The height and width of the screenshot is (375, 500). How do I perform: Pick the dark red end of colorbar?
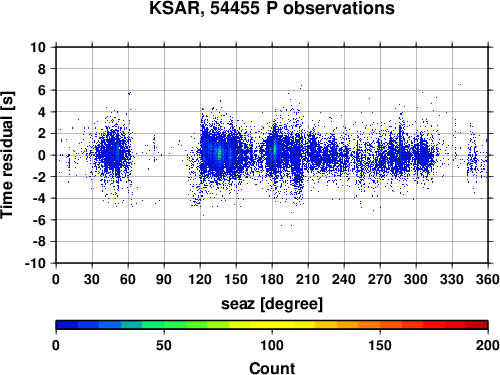tap(477, 325)
